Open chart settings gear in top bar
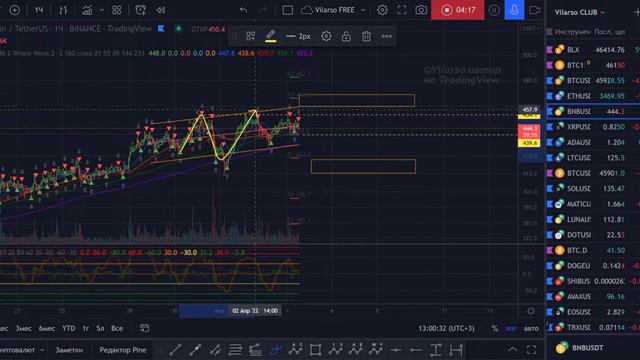This screenshot has width=640, height=360. pos(382,10)
